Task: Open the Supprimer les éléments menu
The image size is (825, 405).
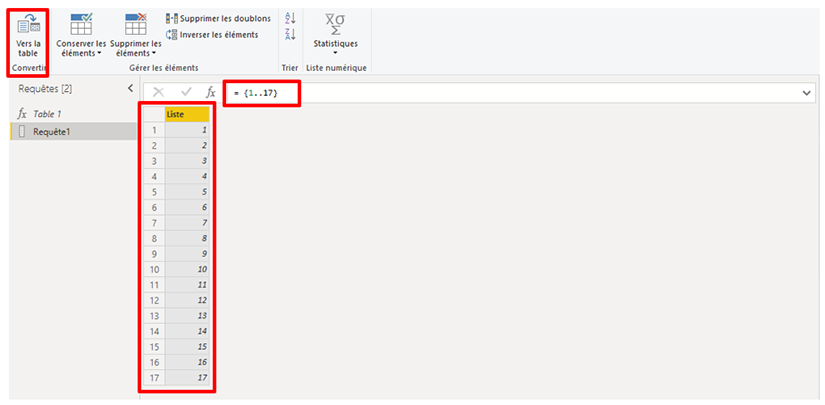Action: 135,49
